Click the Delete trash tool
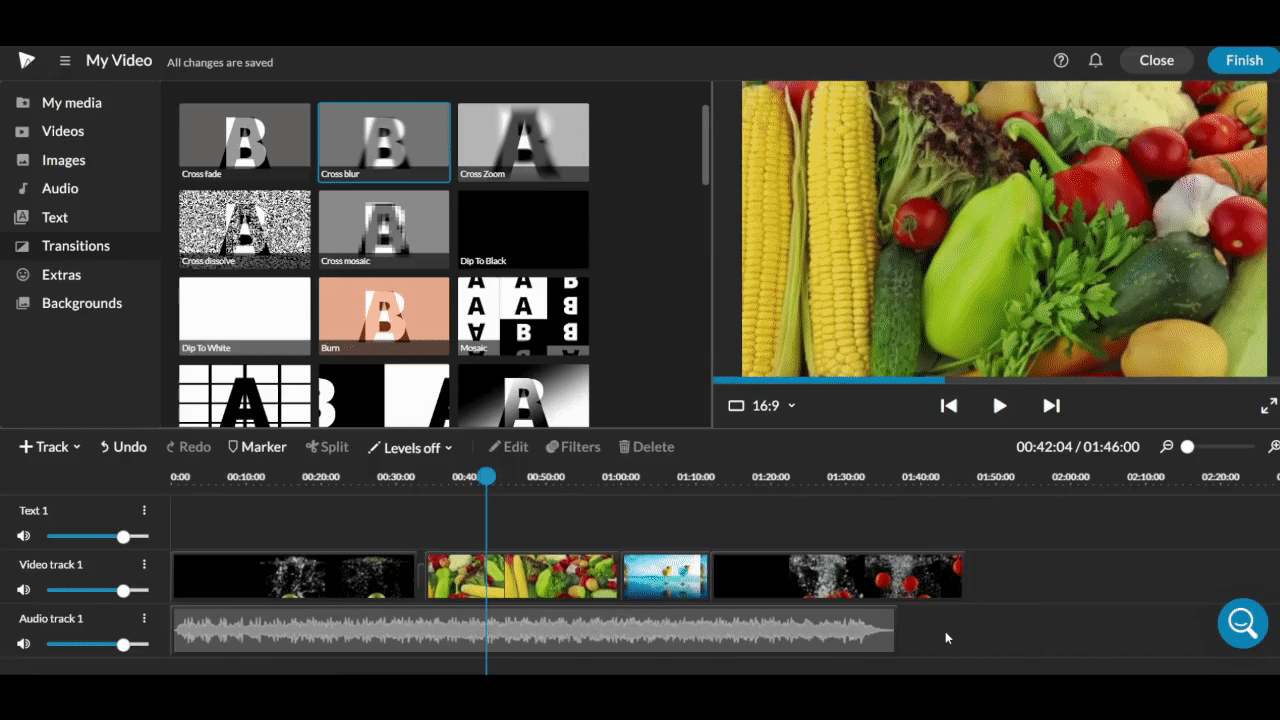This screenshot has height=720, width=1280. pyautogui.click(x=646, y=447)
